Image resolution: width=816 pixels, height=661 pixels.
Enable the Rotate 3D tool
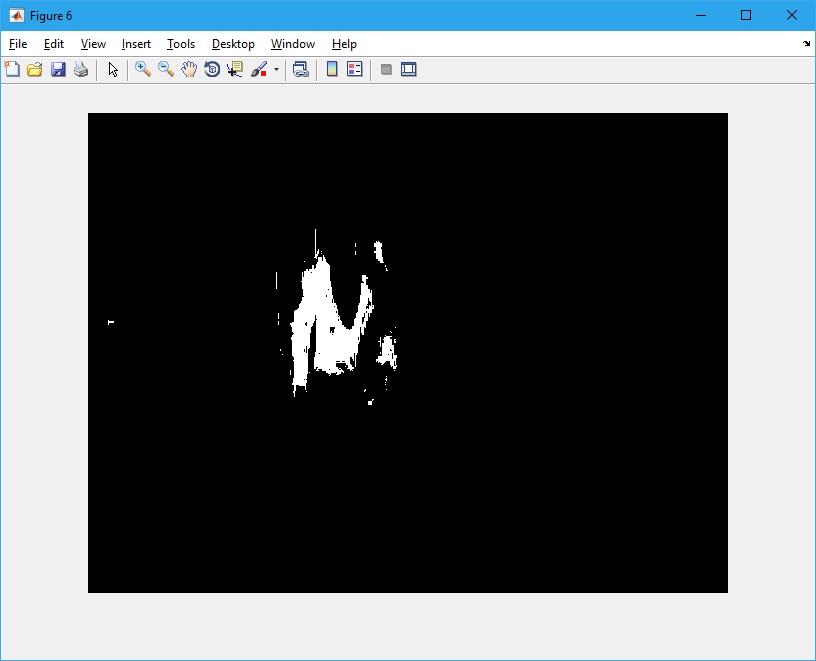[x=212, y=70]
